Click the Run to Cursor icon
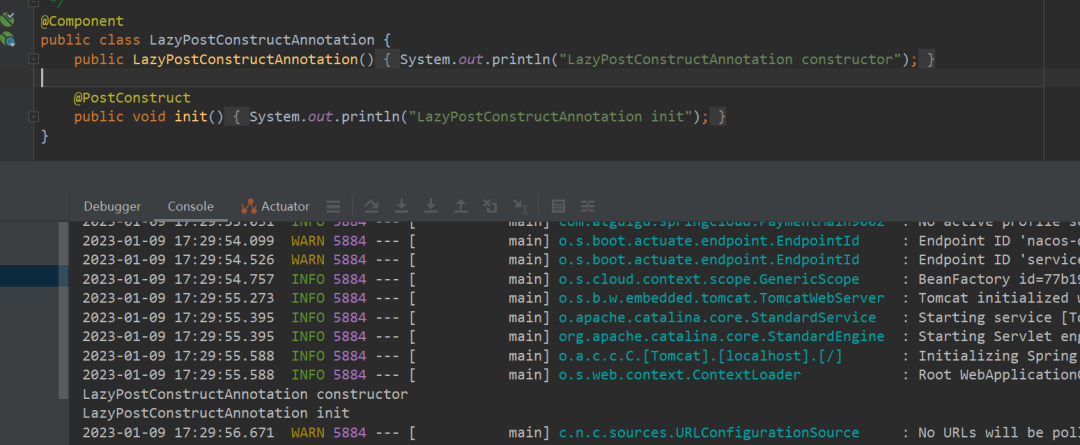1080x445 pixels. click(x=521, y=206)
